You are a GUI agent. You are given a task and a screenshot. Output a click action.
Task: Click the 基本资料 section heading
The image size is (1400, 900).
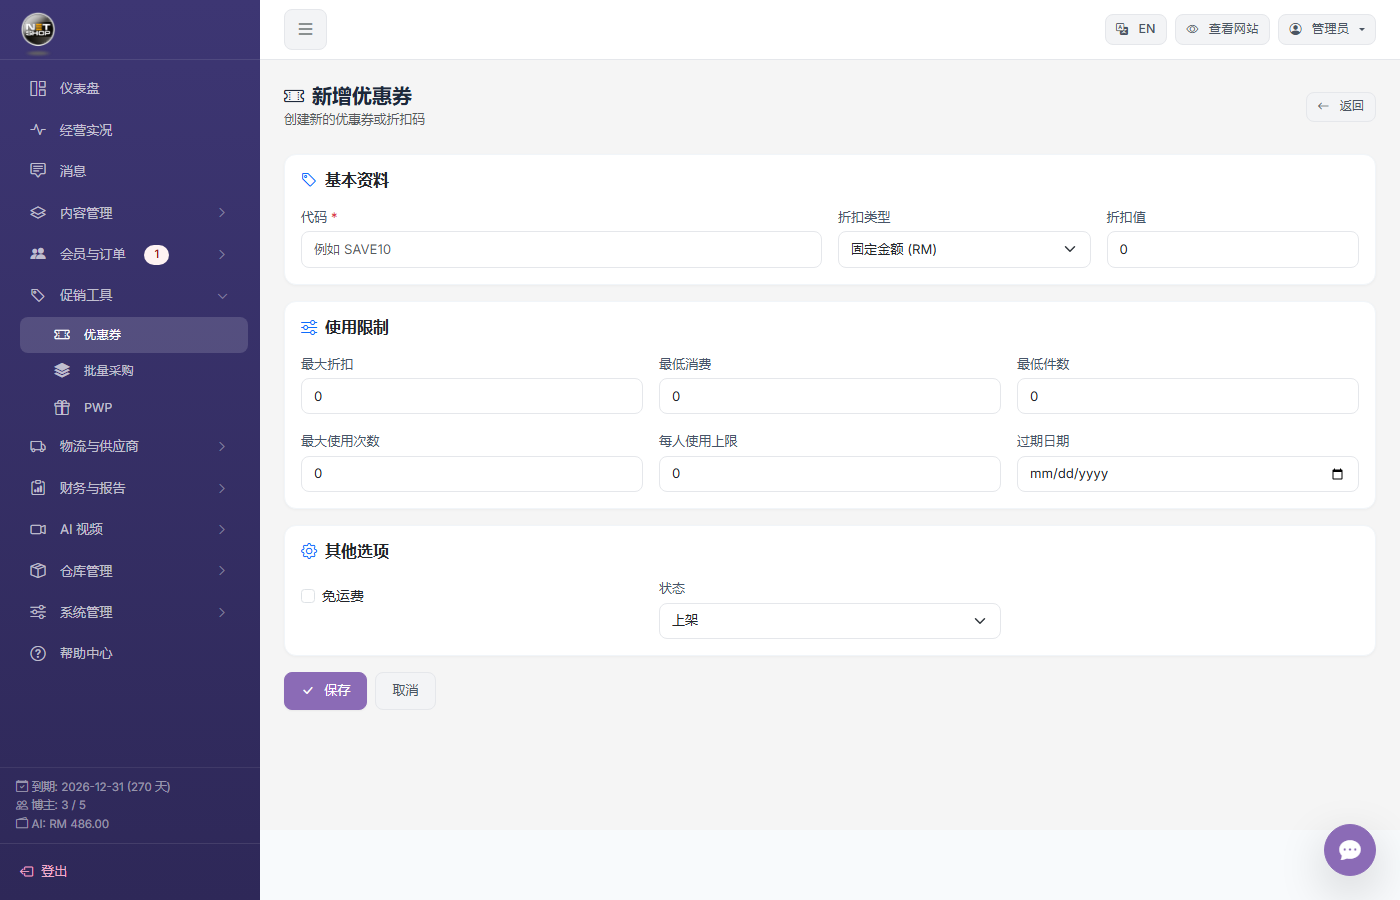357,180
